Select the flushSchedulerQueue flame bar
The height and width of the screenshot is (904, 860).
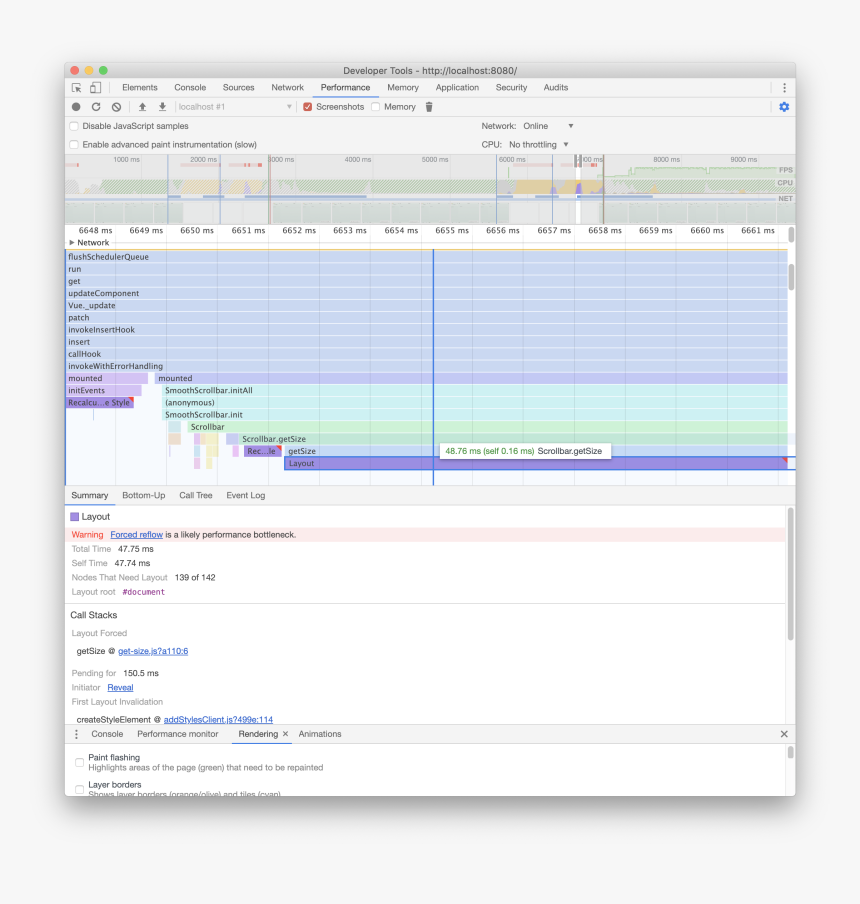pyautogui.click(x=427, y=257)
